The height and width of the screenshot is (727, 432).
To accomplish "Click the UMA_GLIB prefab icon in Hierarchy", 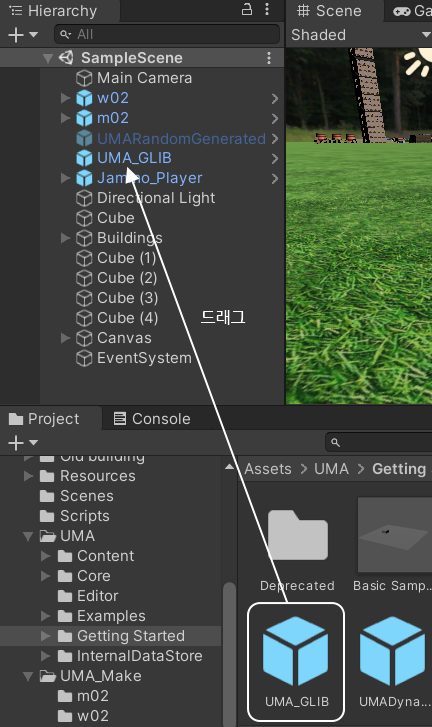I will pos(84,158).
